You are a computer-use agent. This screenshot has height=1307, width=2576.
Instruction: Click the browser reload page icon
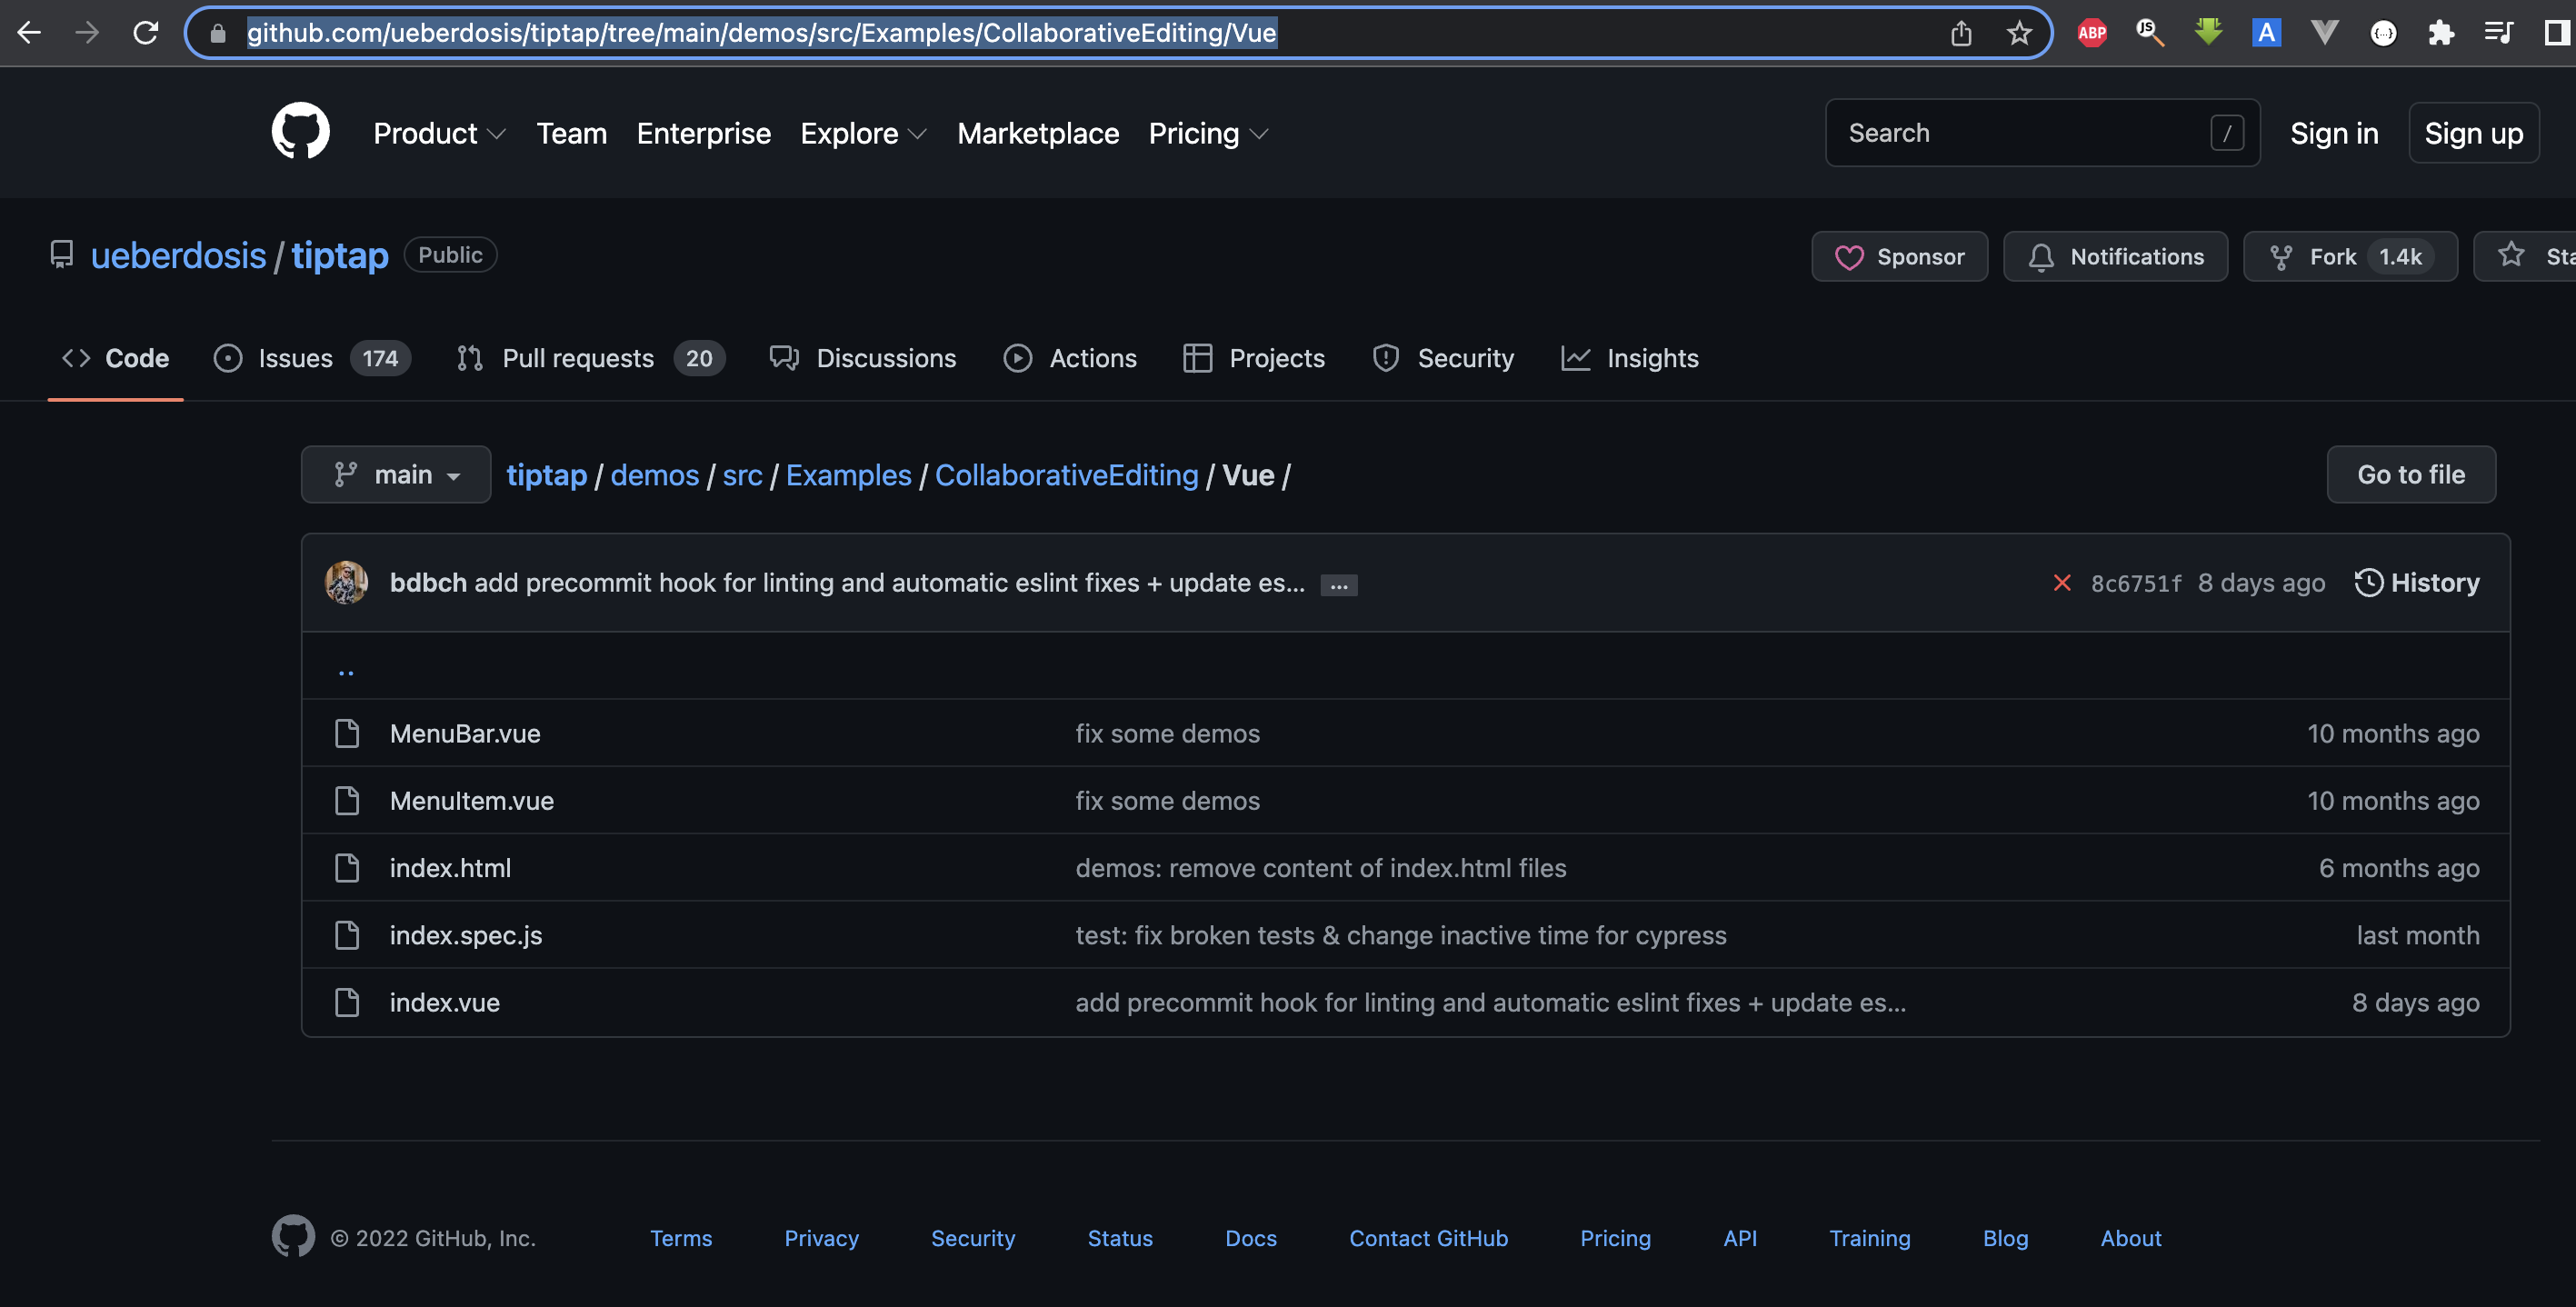click(x=146, y=33)
